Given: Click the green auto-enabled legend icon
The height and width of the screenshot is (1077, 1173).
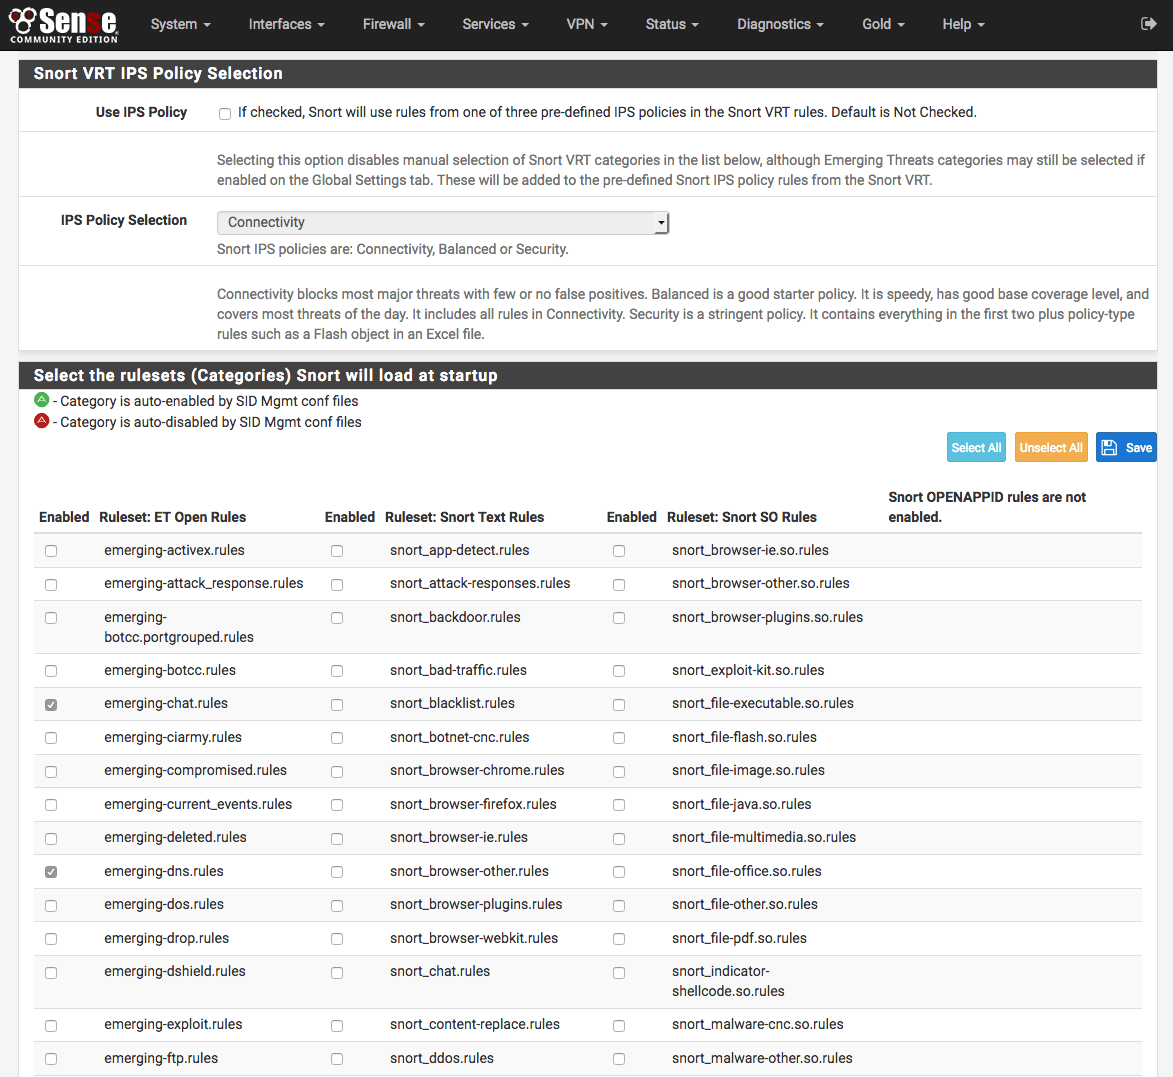Looking at the screenshot, I should click(x=41, y=400).
